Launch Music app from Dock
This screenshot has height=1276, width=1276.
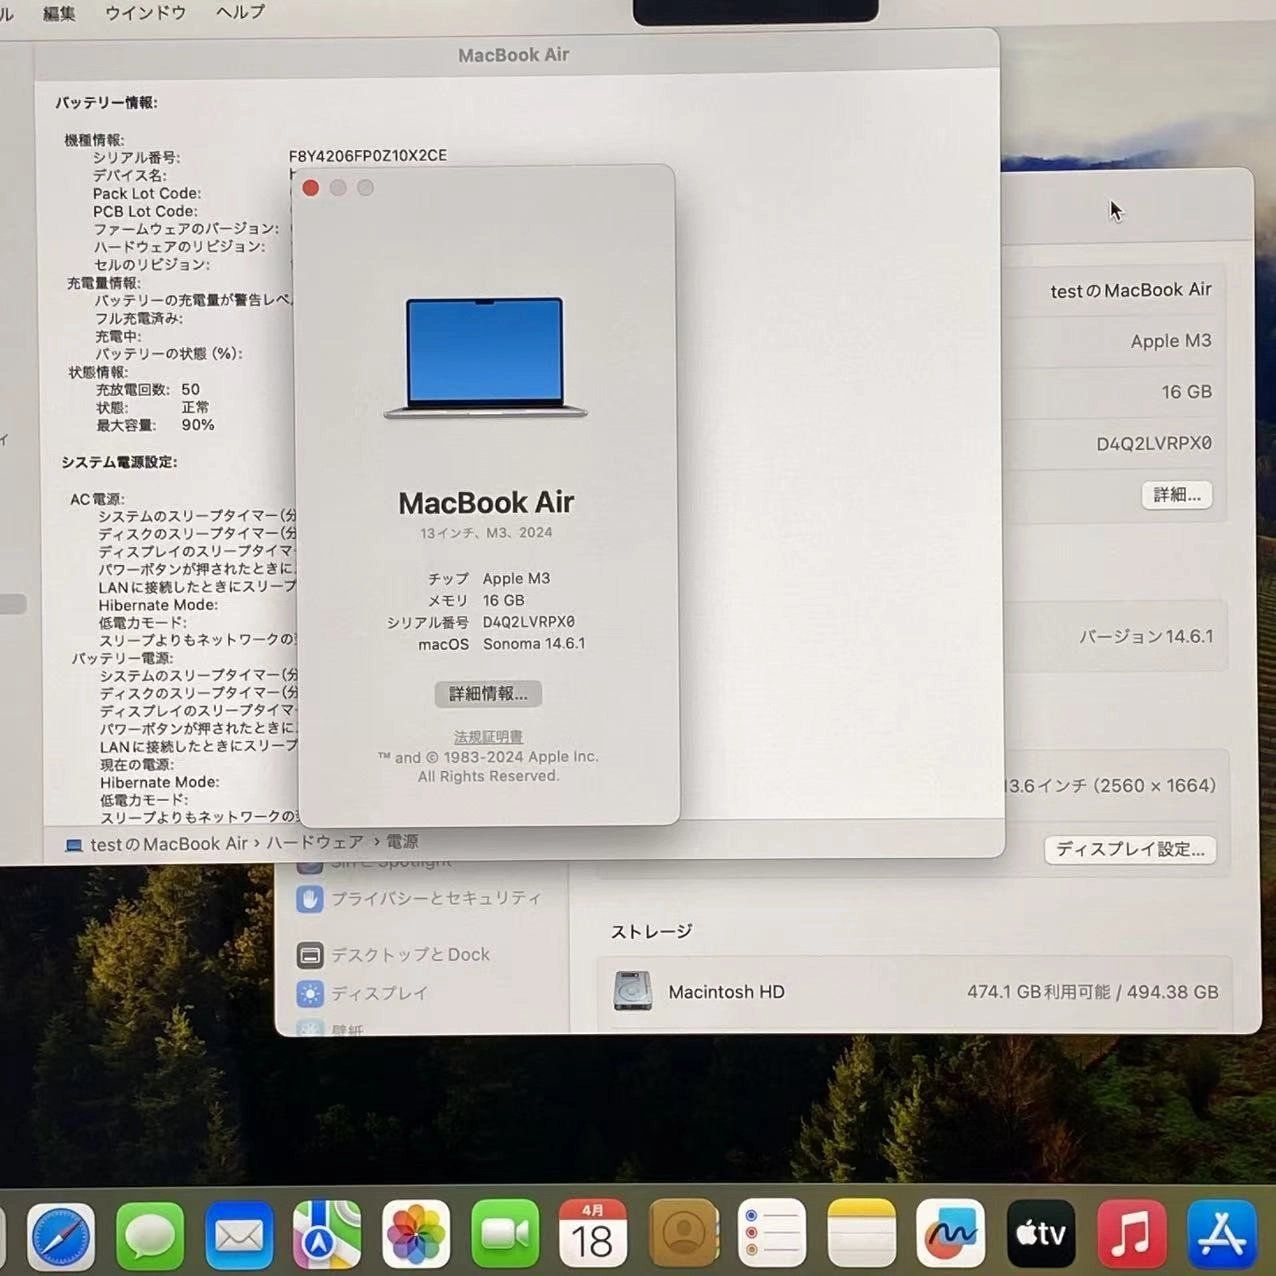(1131, 1236)
